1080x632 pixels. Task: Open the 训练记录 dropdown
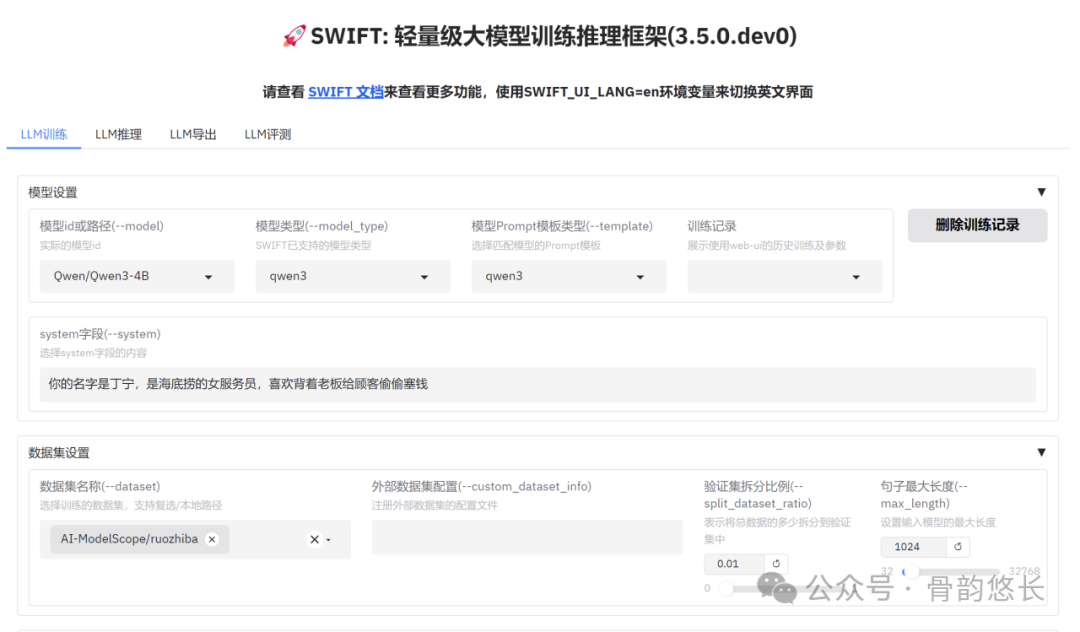click(x=785, y=277)
